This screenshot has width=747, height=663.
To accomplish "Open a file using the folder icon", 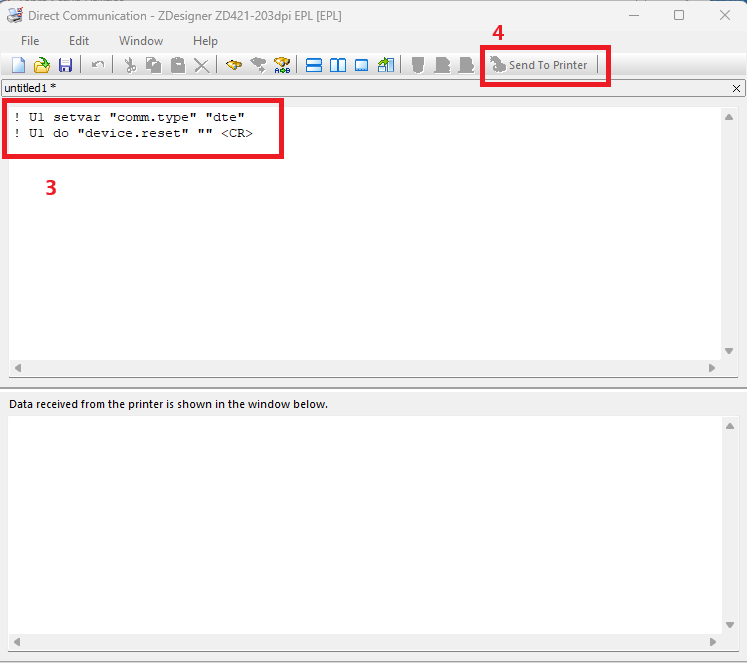I will tap(41, 65).
